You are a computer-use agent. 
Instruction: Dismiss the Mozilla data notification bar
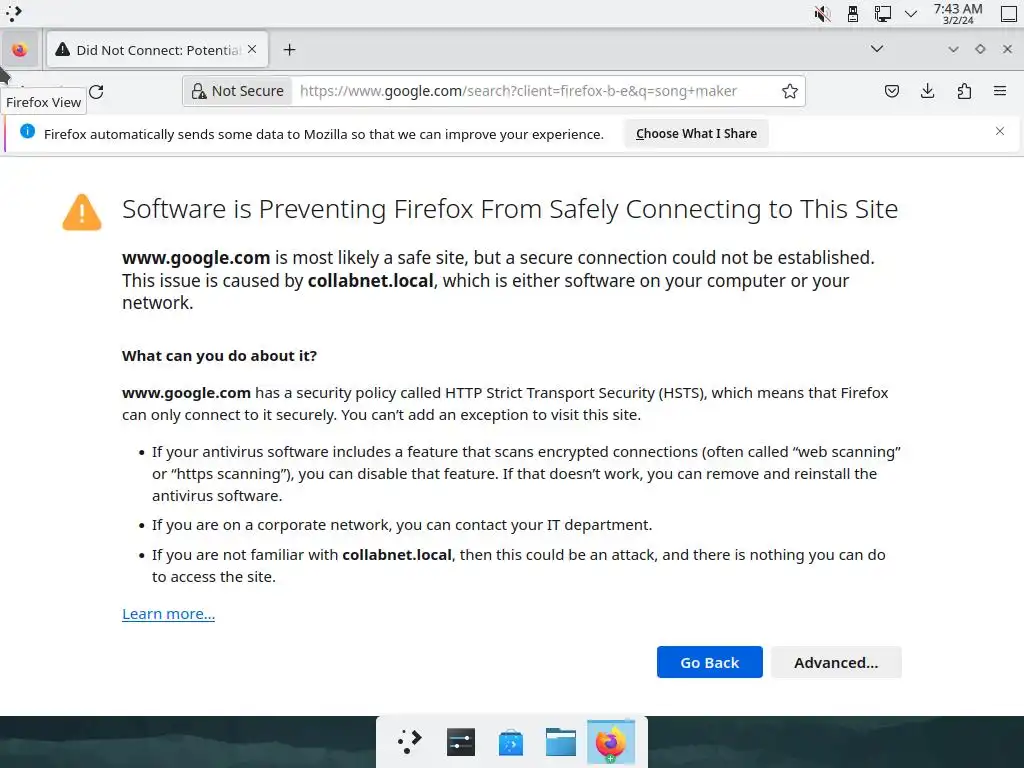1000,131
